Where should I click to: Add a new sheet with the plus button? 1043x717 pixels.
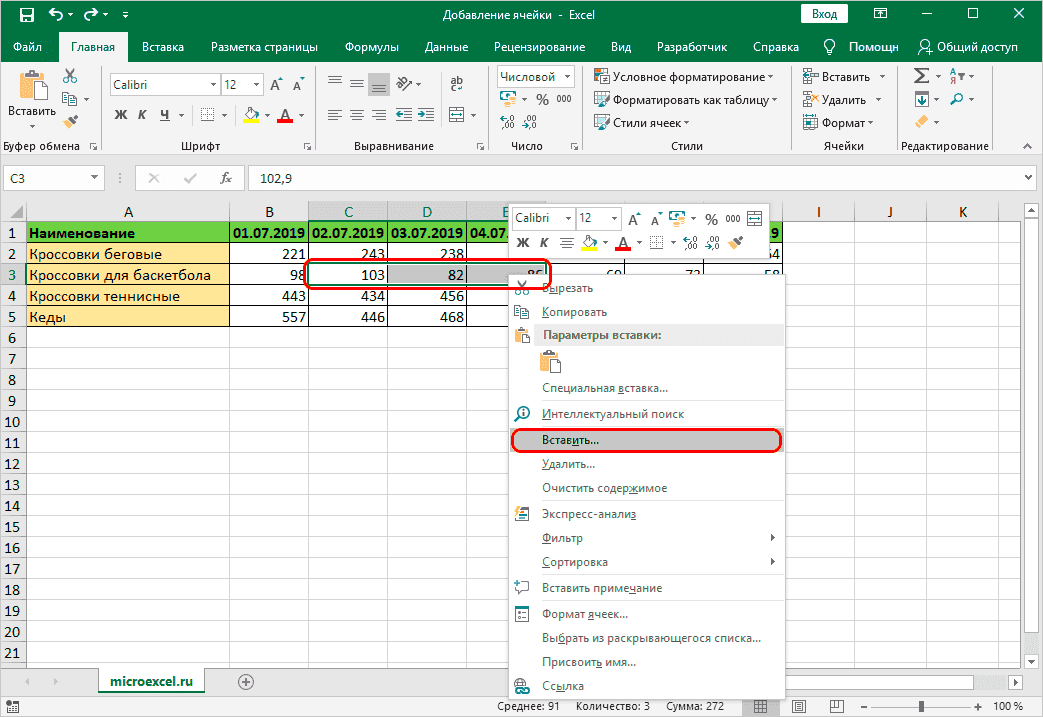(x=246, y=681)
